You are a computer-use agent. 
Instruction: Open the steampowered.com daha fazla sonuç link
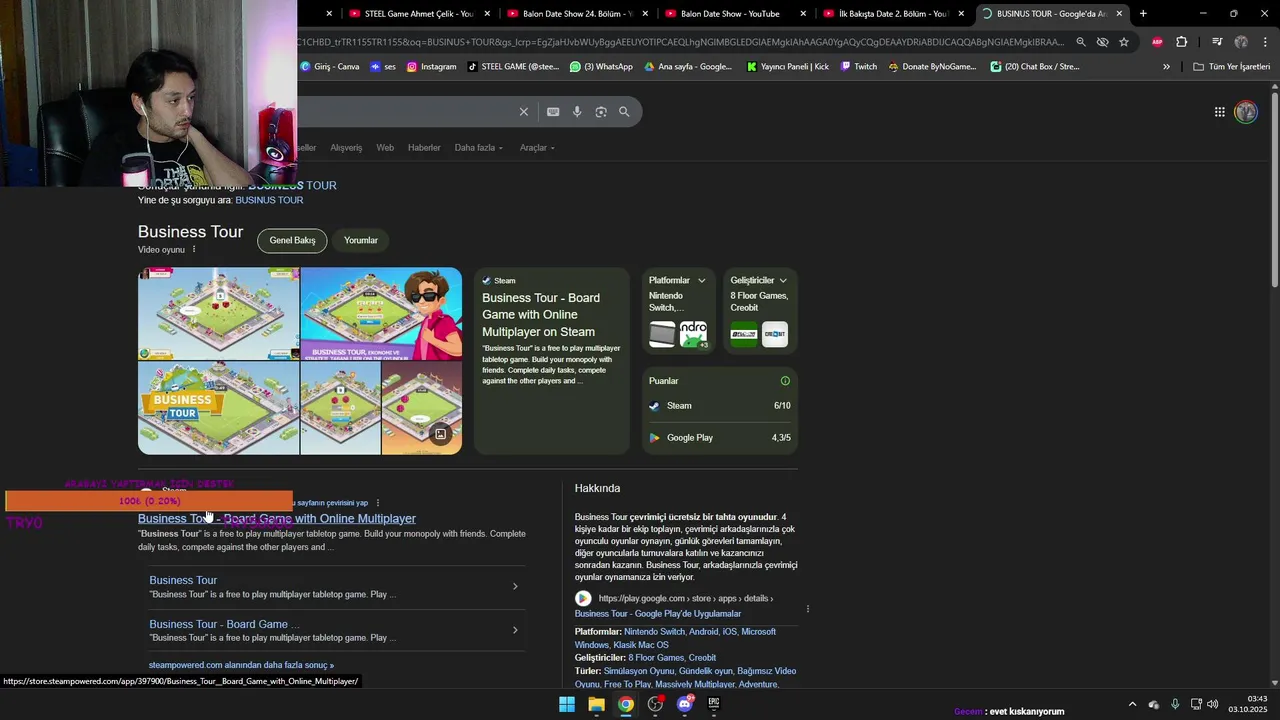click(x=241, y=665)
